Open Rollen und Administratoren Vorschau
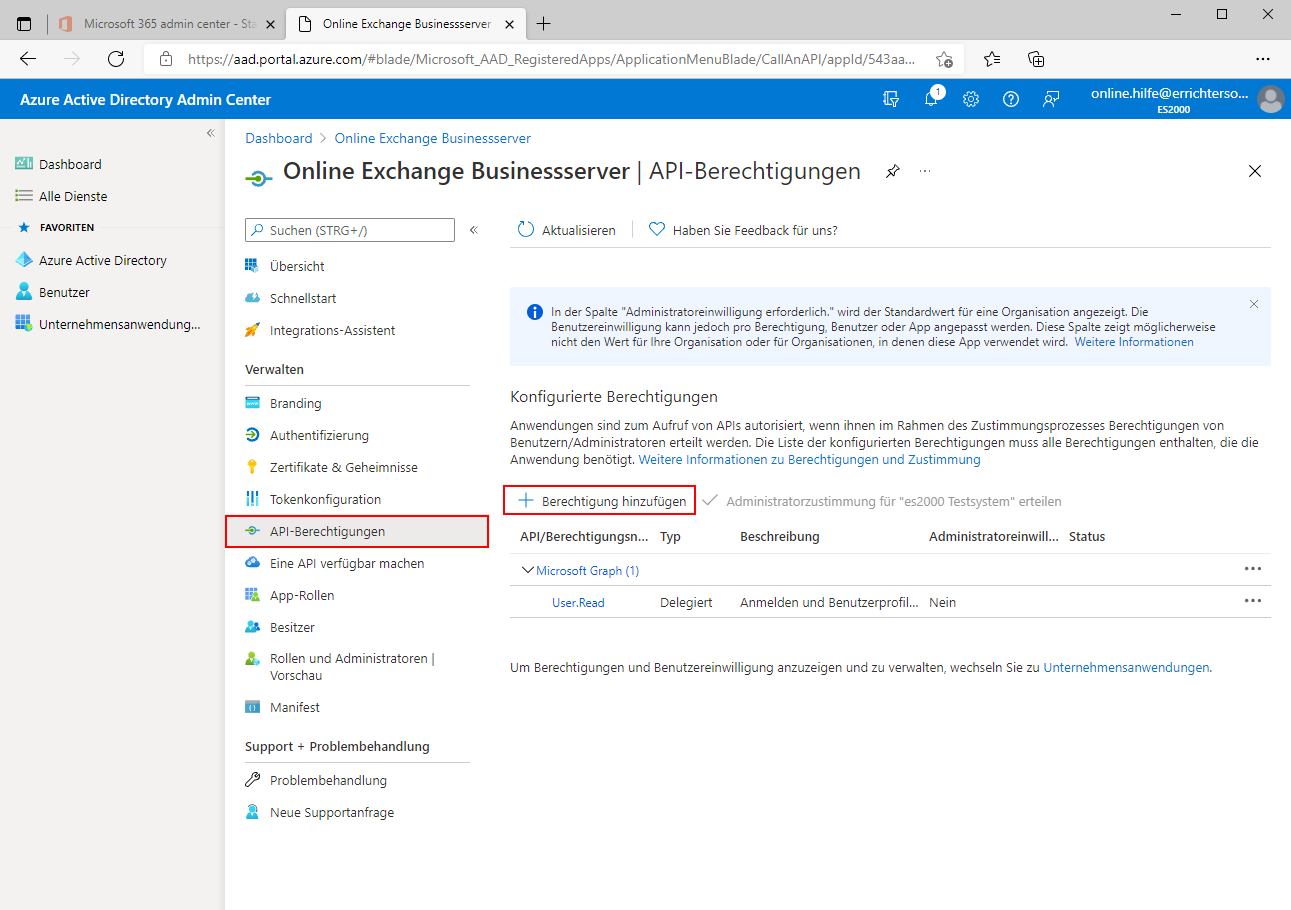This screenshot has height=910, width=1291. [x=352, y=667]
